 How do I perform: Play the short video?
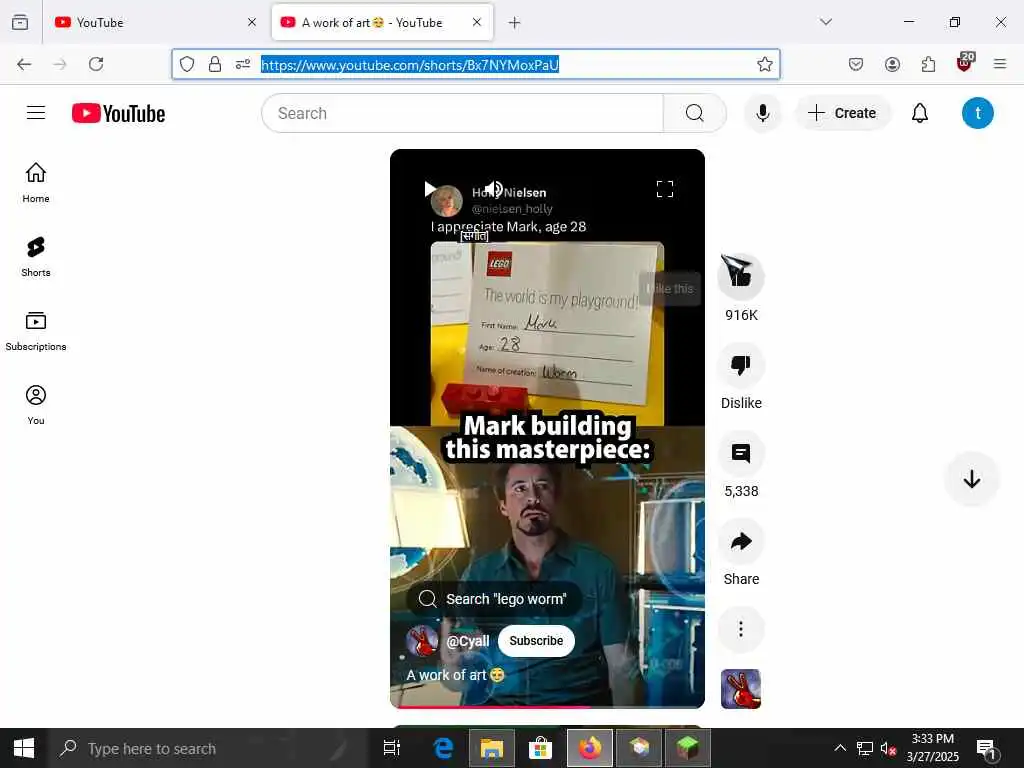point(430,189)
